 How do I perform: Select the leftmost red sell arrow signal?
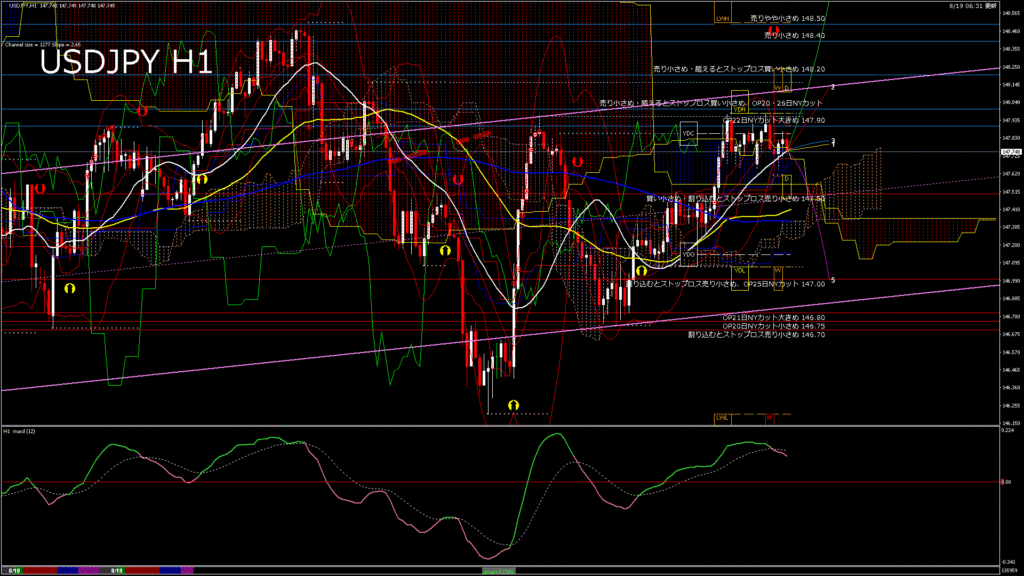(x=40, y=187)
